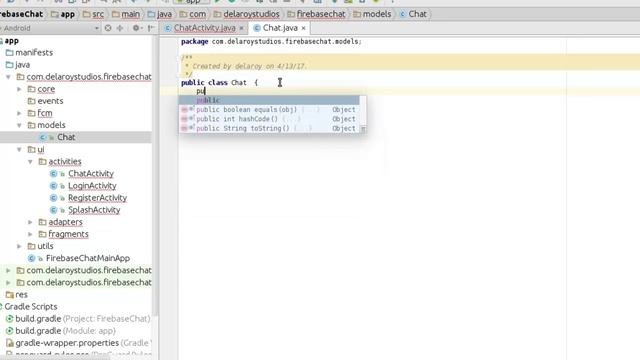Switch to the ChatActivity.java tab
The height and width of the screenshot is (360, 640).
click(204, 28)
